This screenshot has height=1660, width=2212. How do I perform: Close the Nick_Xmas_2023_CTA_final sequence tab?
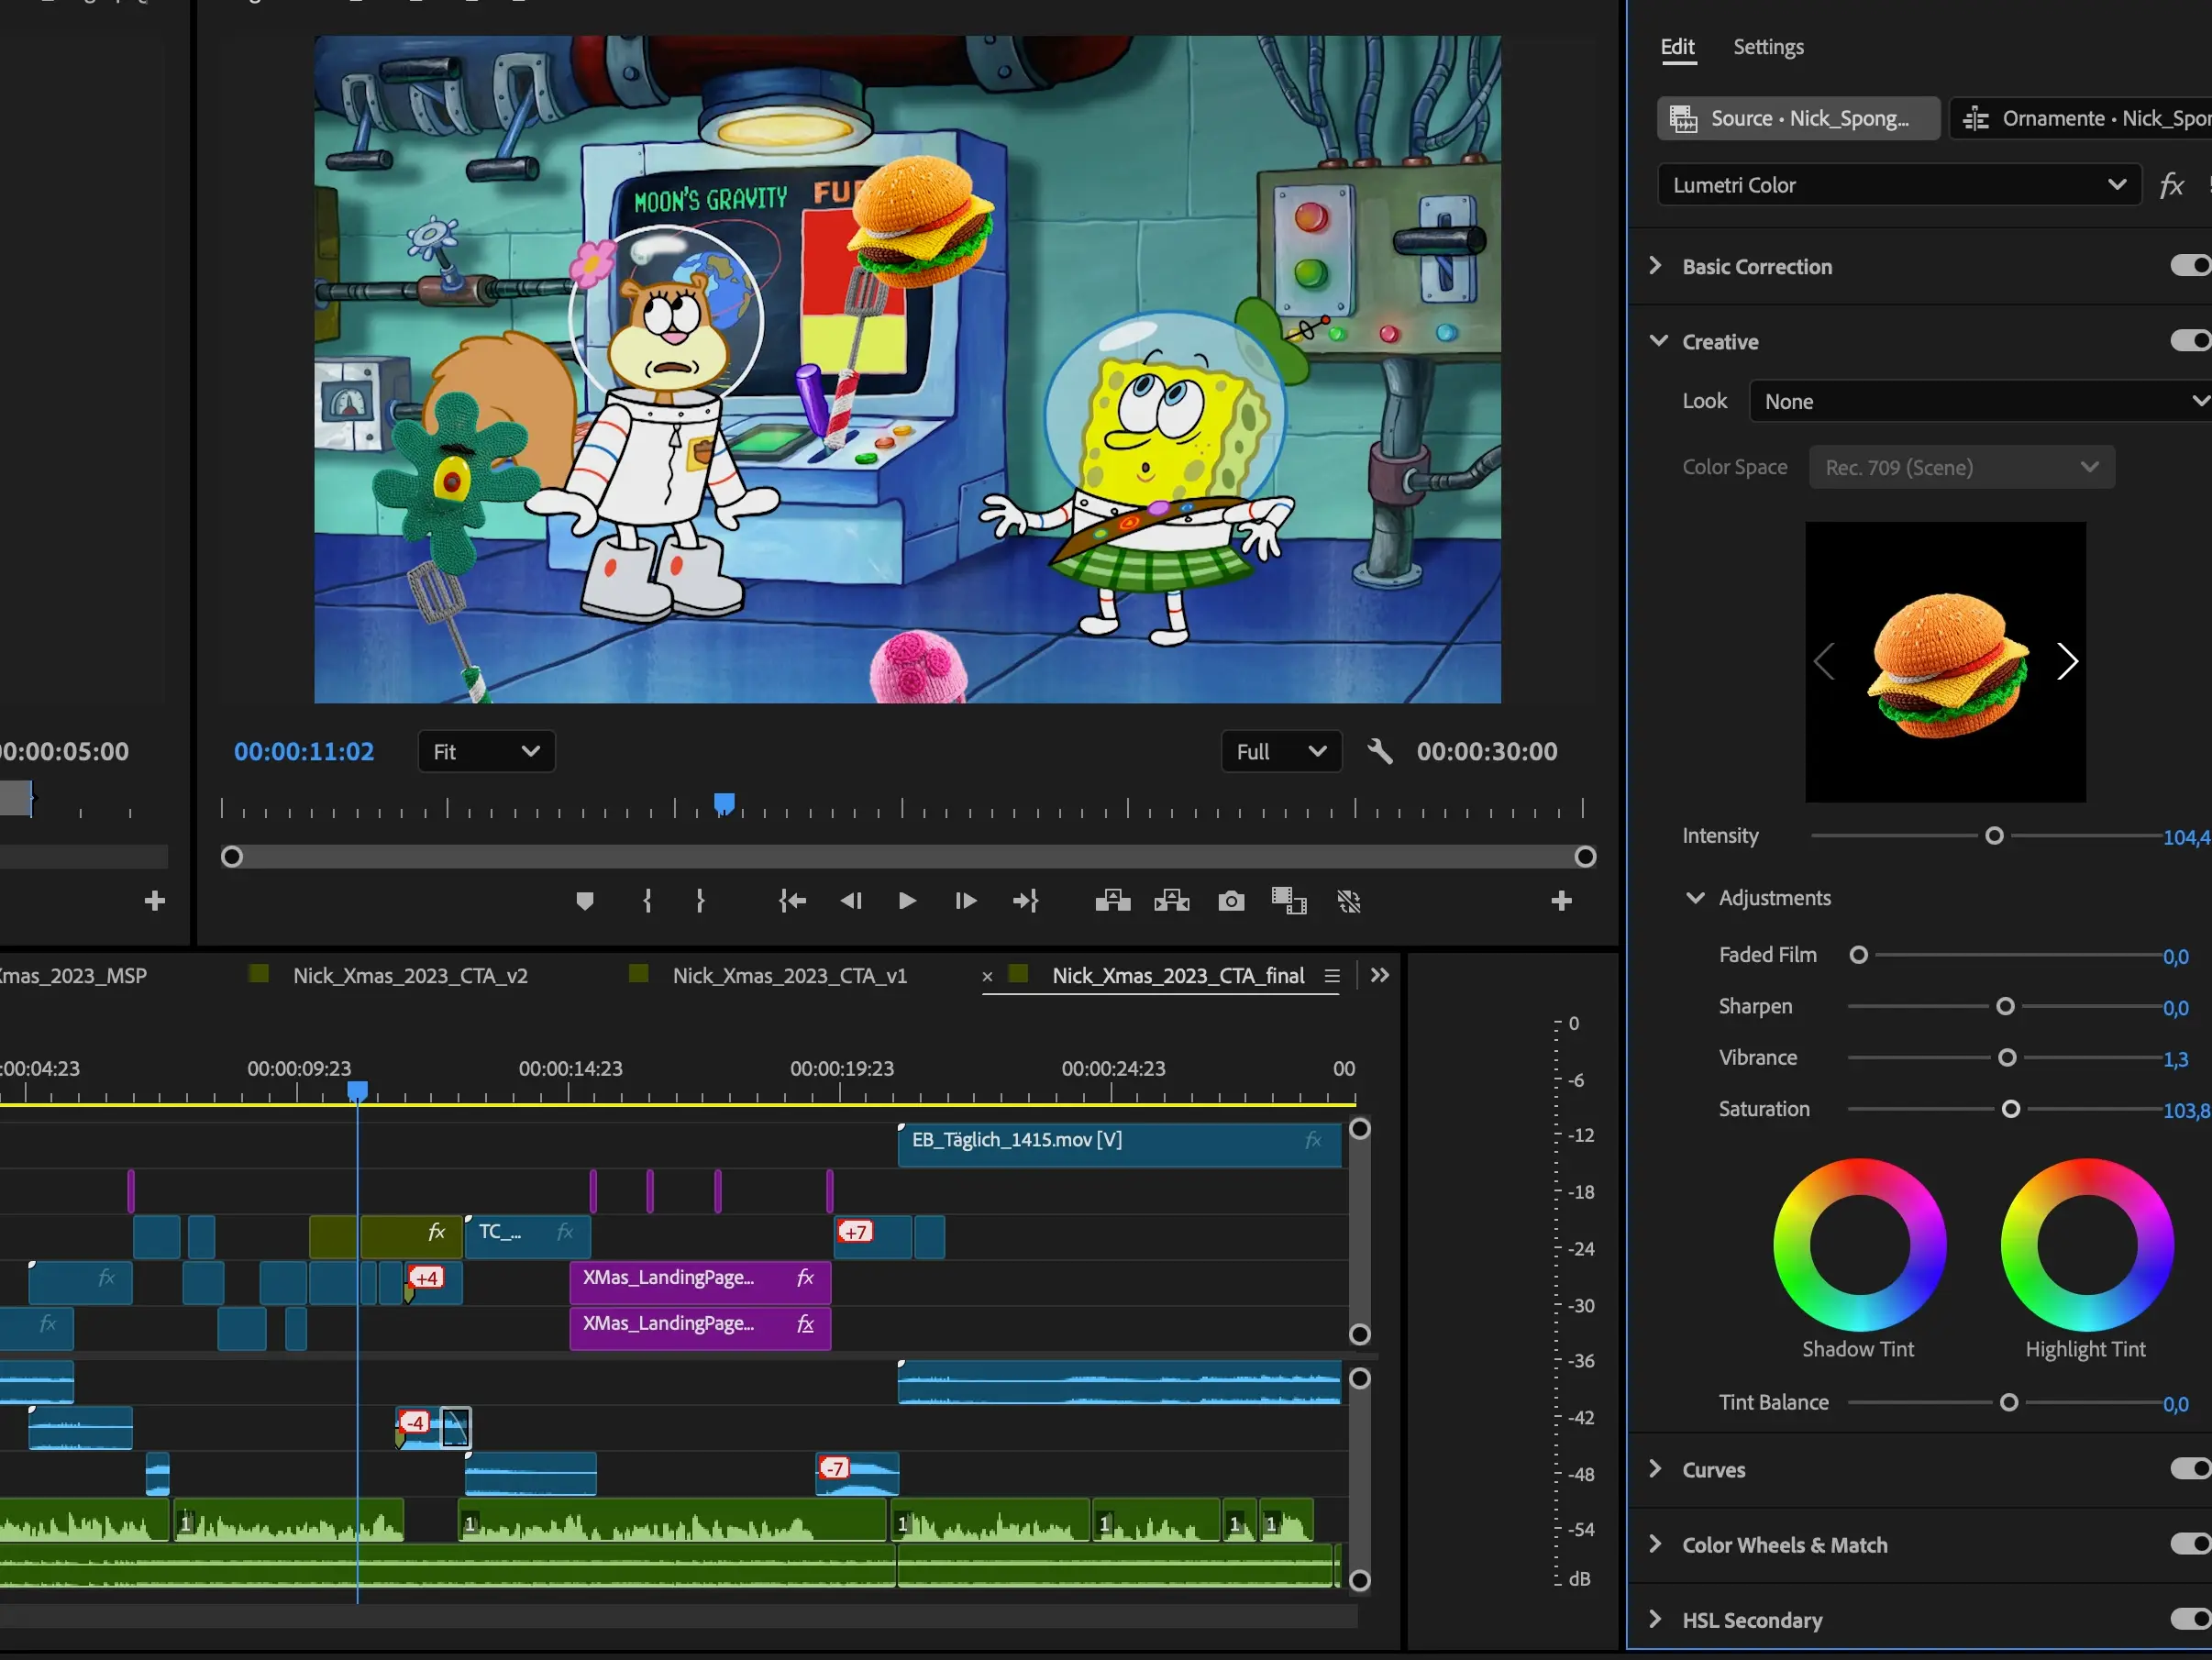[987, 976]
